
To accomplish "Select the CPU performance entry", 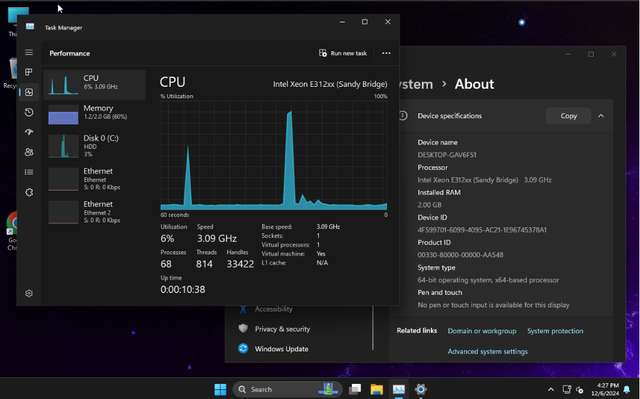I will 95,85.
